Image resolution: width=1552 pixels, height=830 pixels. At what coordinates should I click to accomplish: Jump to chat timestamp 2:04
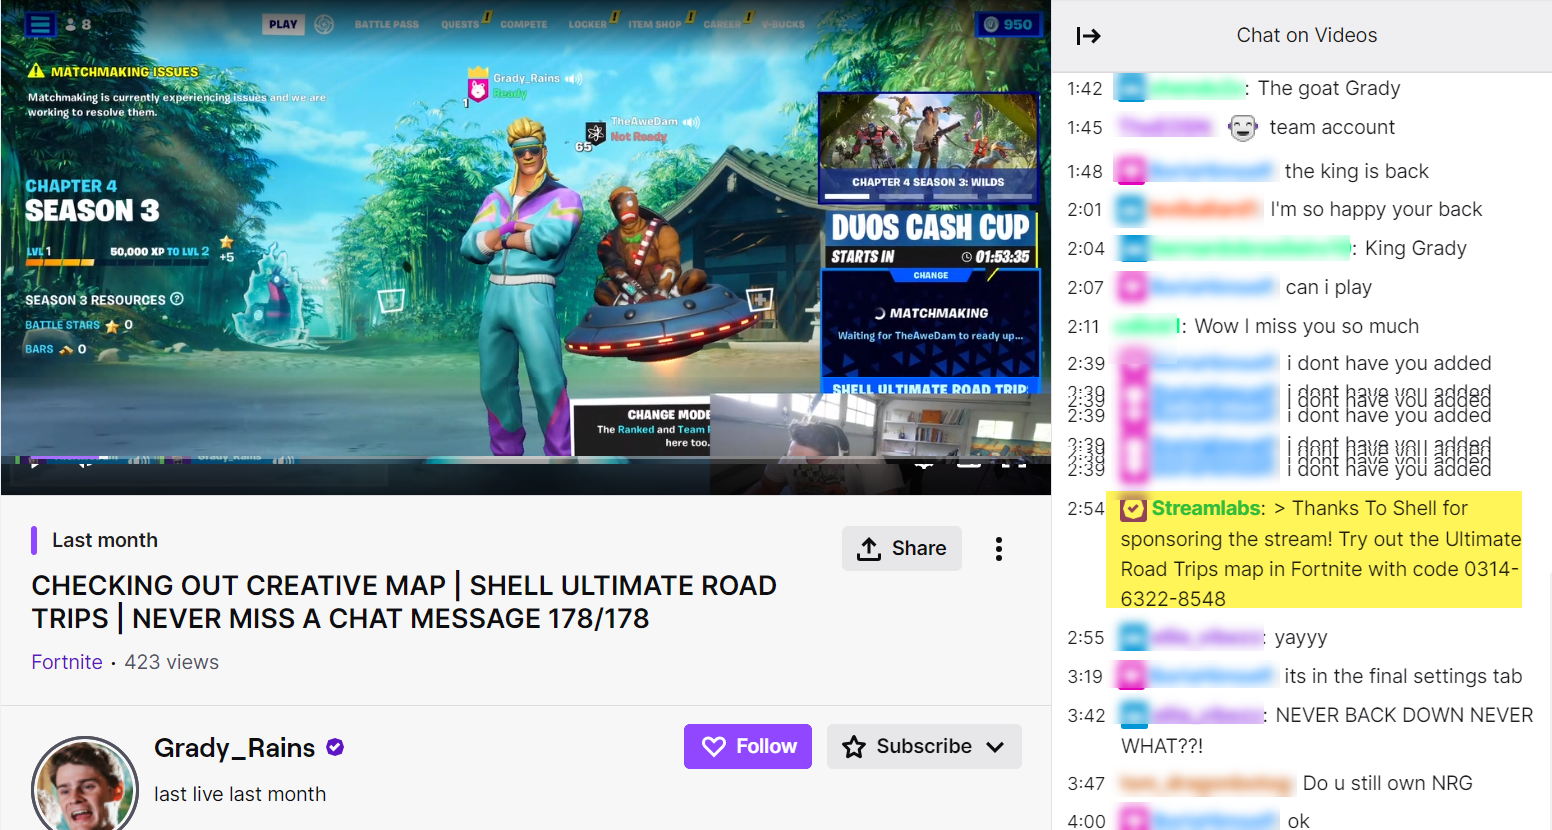(x=1085, y=249)
